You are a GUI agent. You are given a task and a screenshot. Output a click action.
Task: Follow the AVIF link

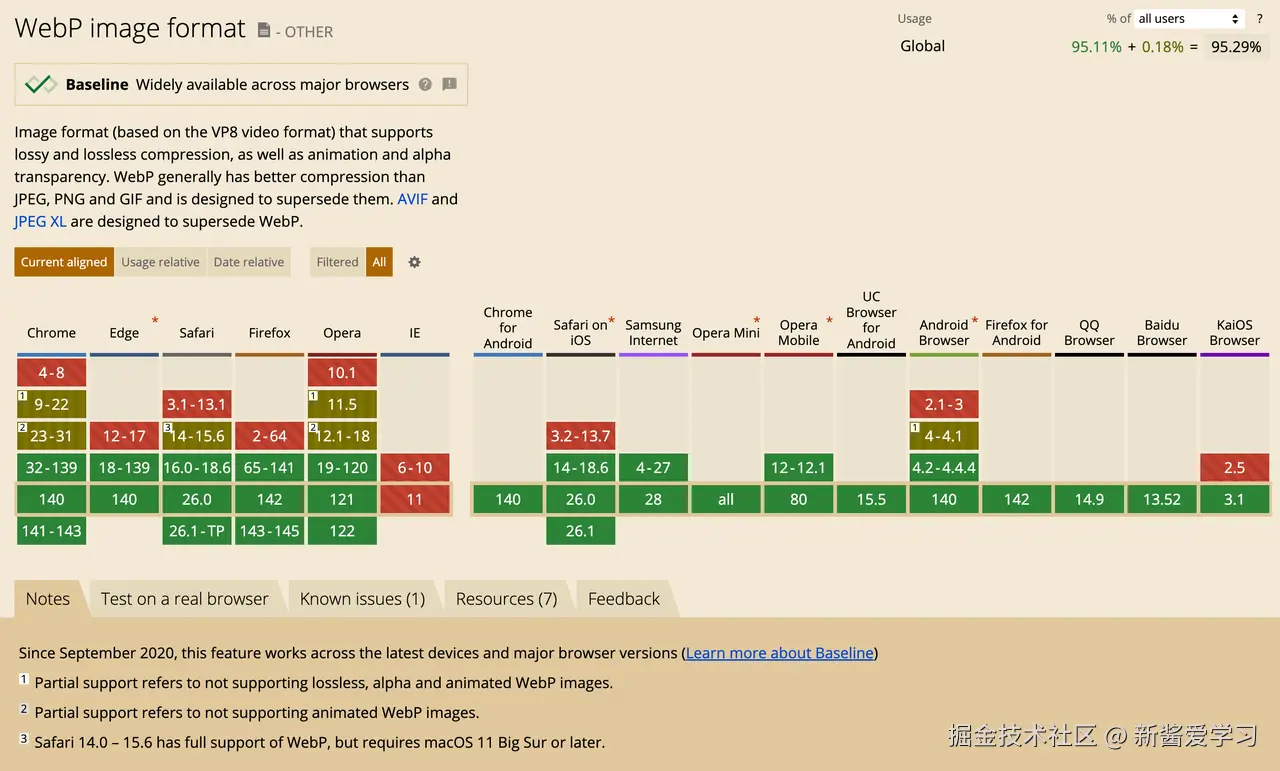coord(412,199)
